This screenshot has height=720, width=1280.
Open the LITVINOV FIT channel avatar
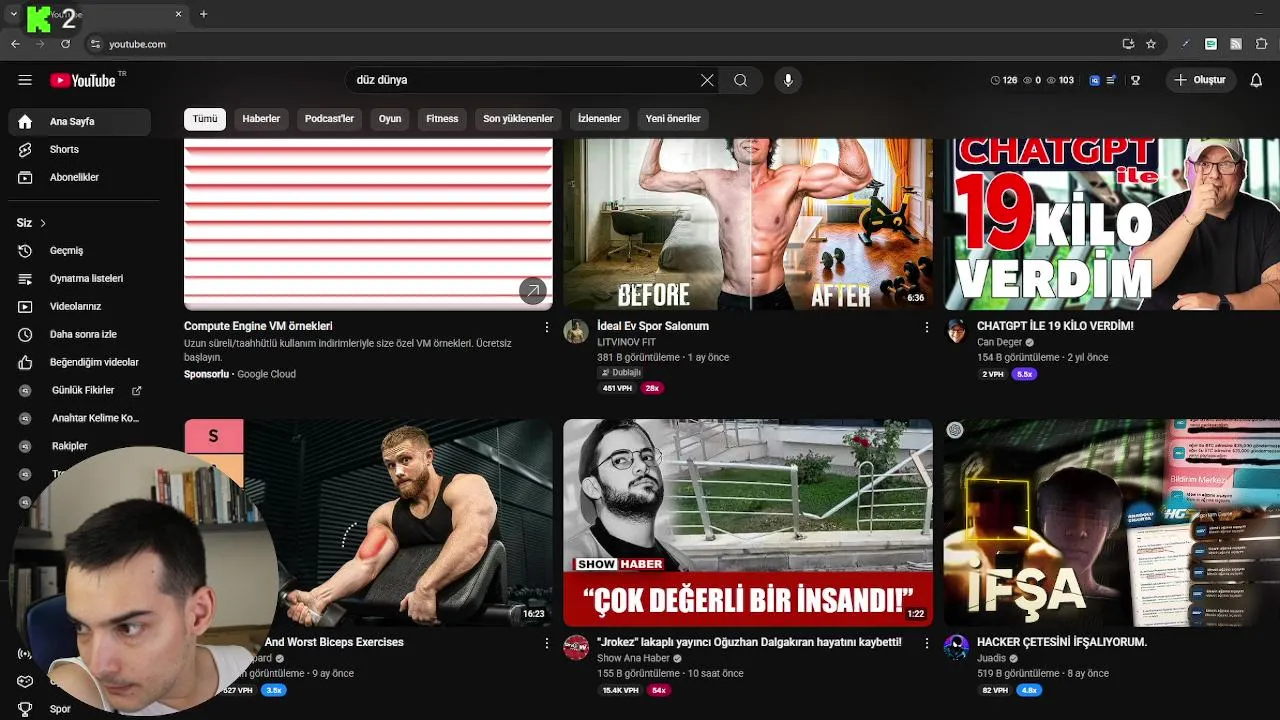576,331
